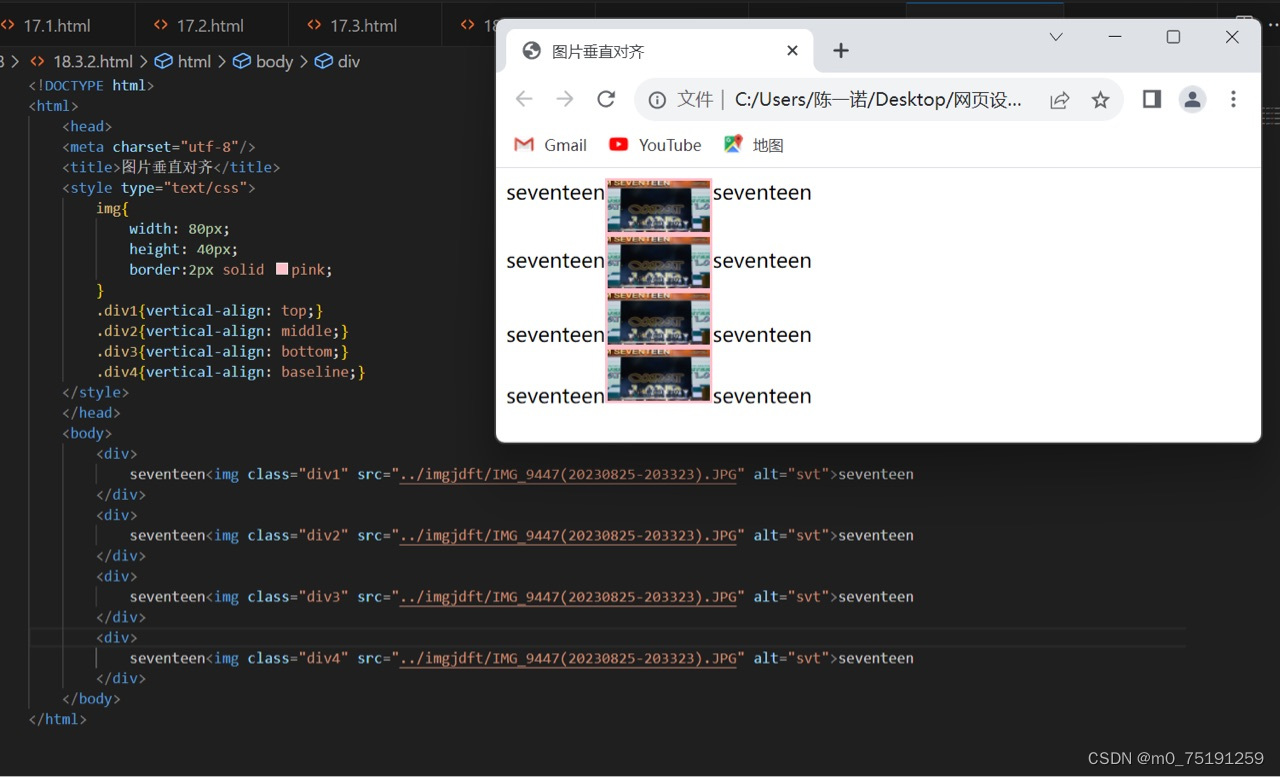The height and width of the screenshot is (777, 1280).
Task: Click the <!DOCTYPE html> line
Action: click(92, 86)
